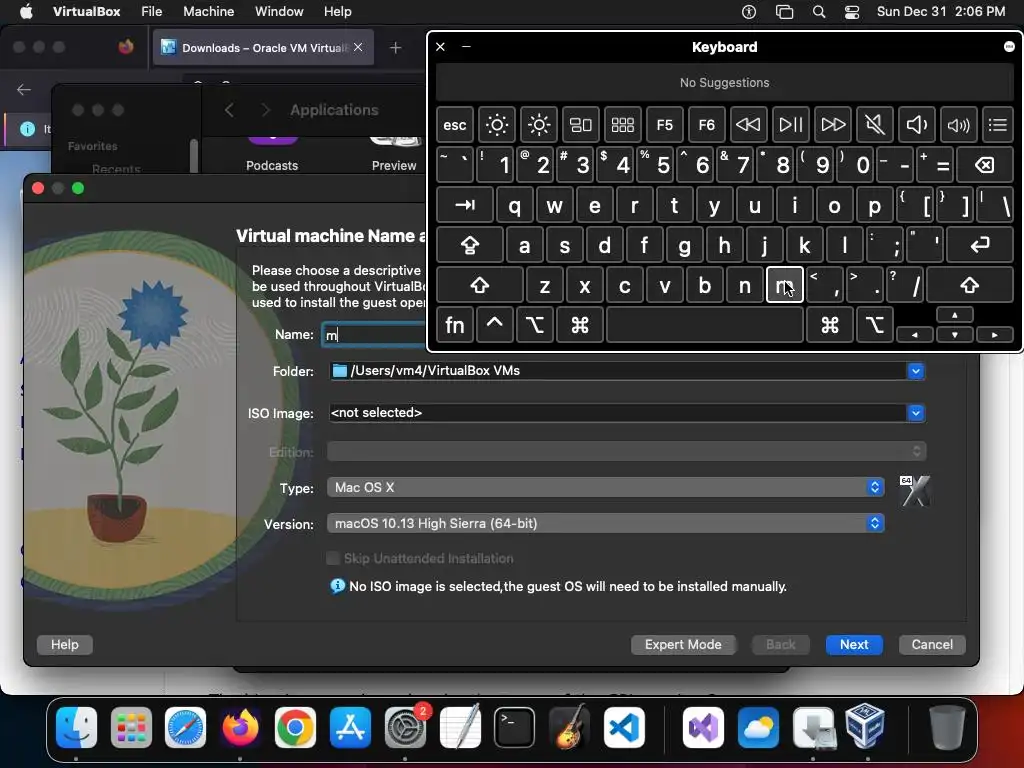This screenshot has width=1024, height=768.
Task: Click the brightness up key on Keyboard viewer
Action: tap(539, 125)
